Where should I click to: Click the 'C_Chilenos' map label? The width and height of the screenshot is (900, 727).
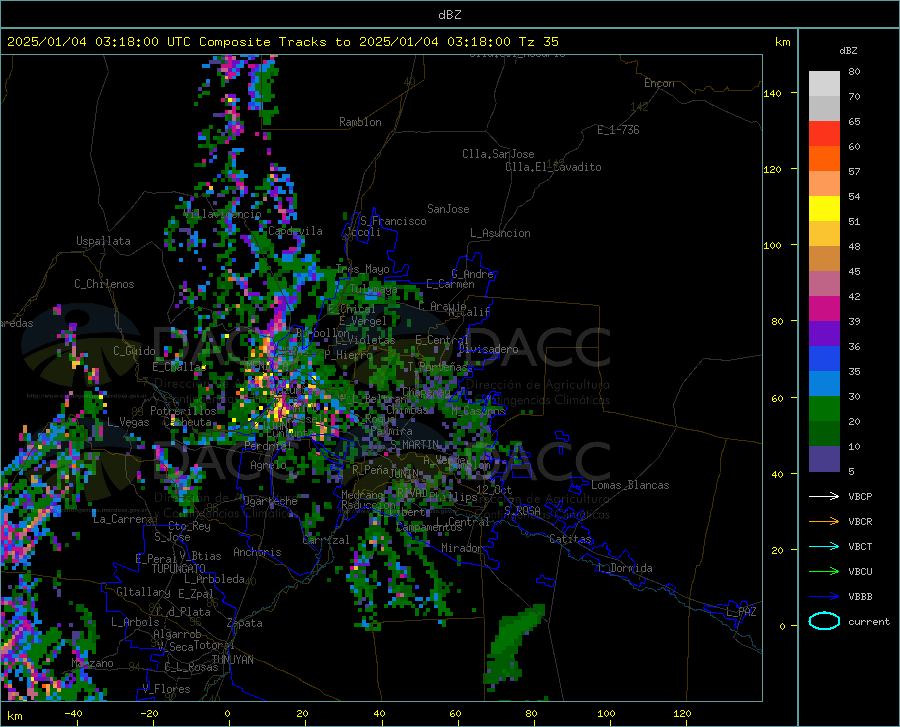[x=104, y=284]
